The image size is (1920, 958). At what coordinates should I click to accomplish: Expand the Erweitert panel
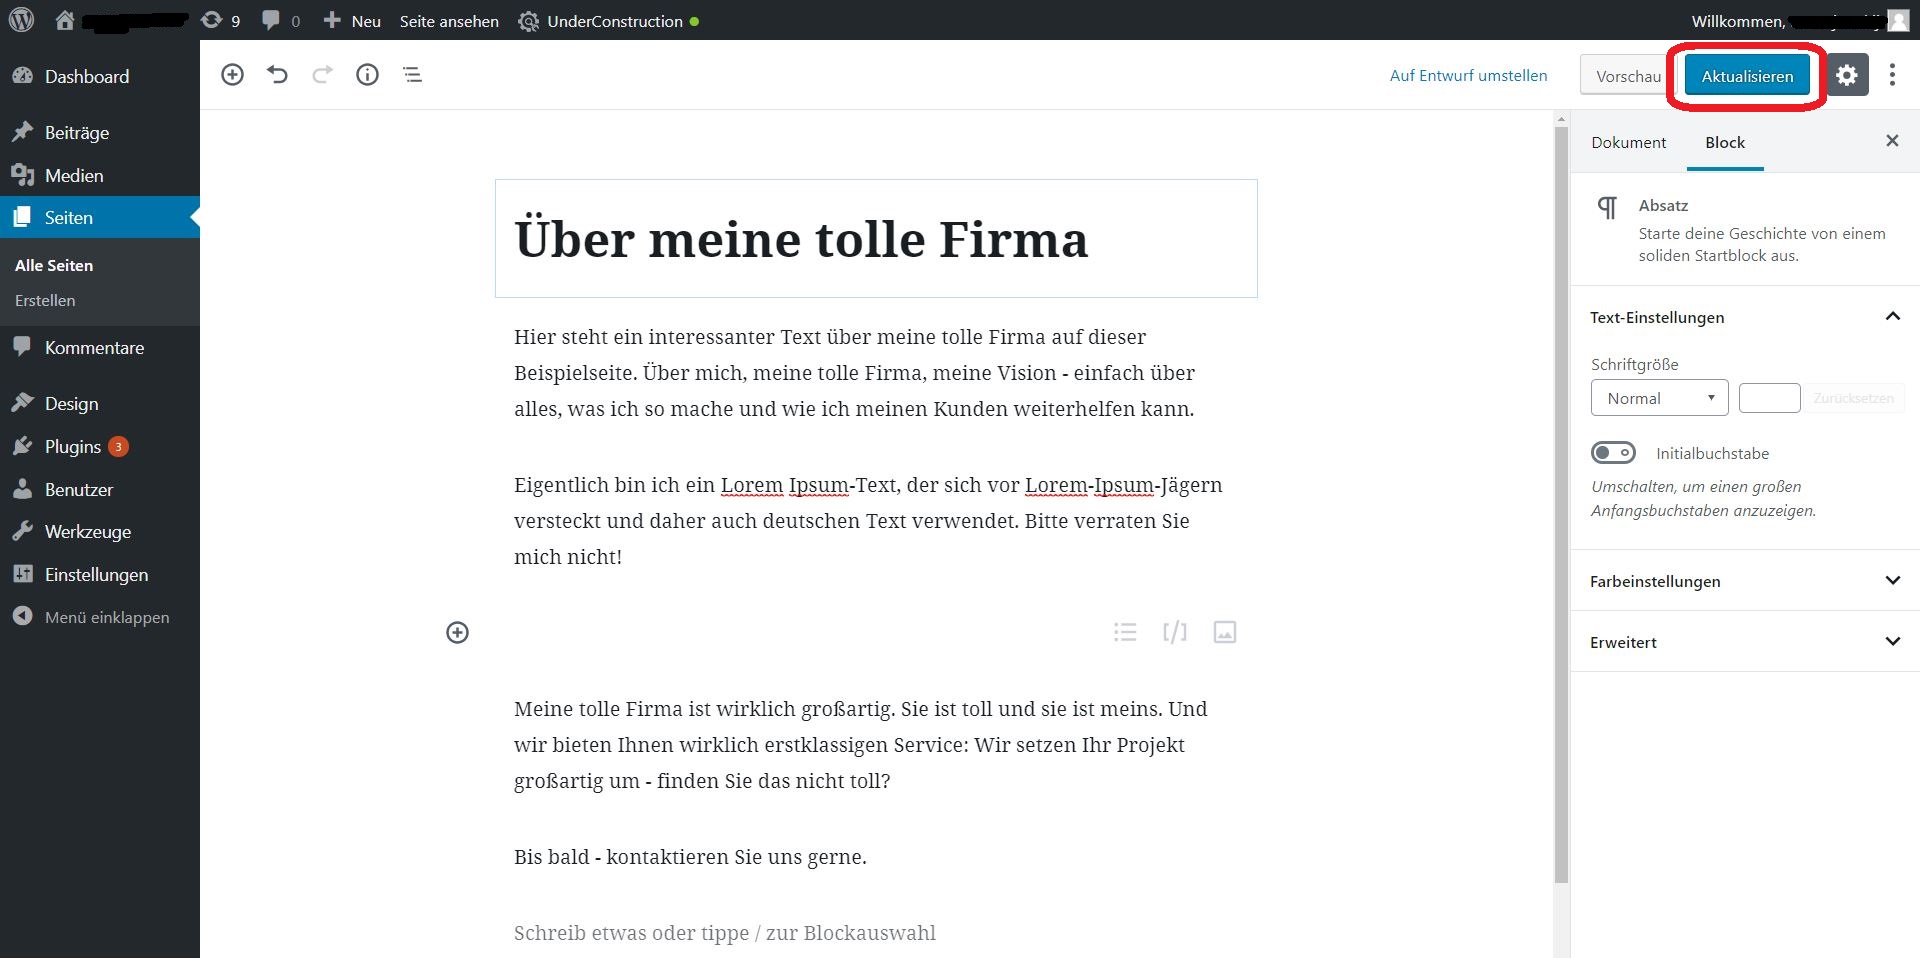pyautogui.click(x=1745, y=642)
